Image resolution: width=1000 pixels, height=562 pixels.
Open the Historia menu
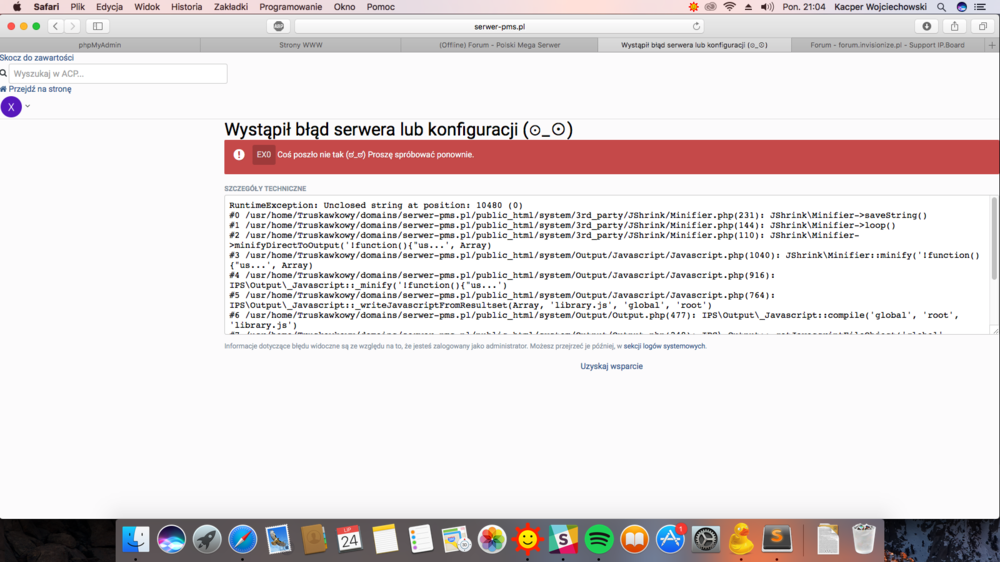coord(187,7)
